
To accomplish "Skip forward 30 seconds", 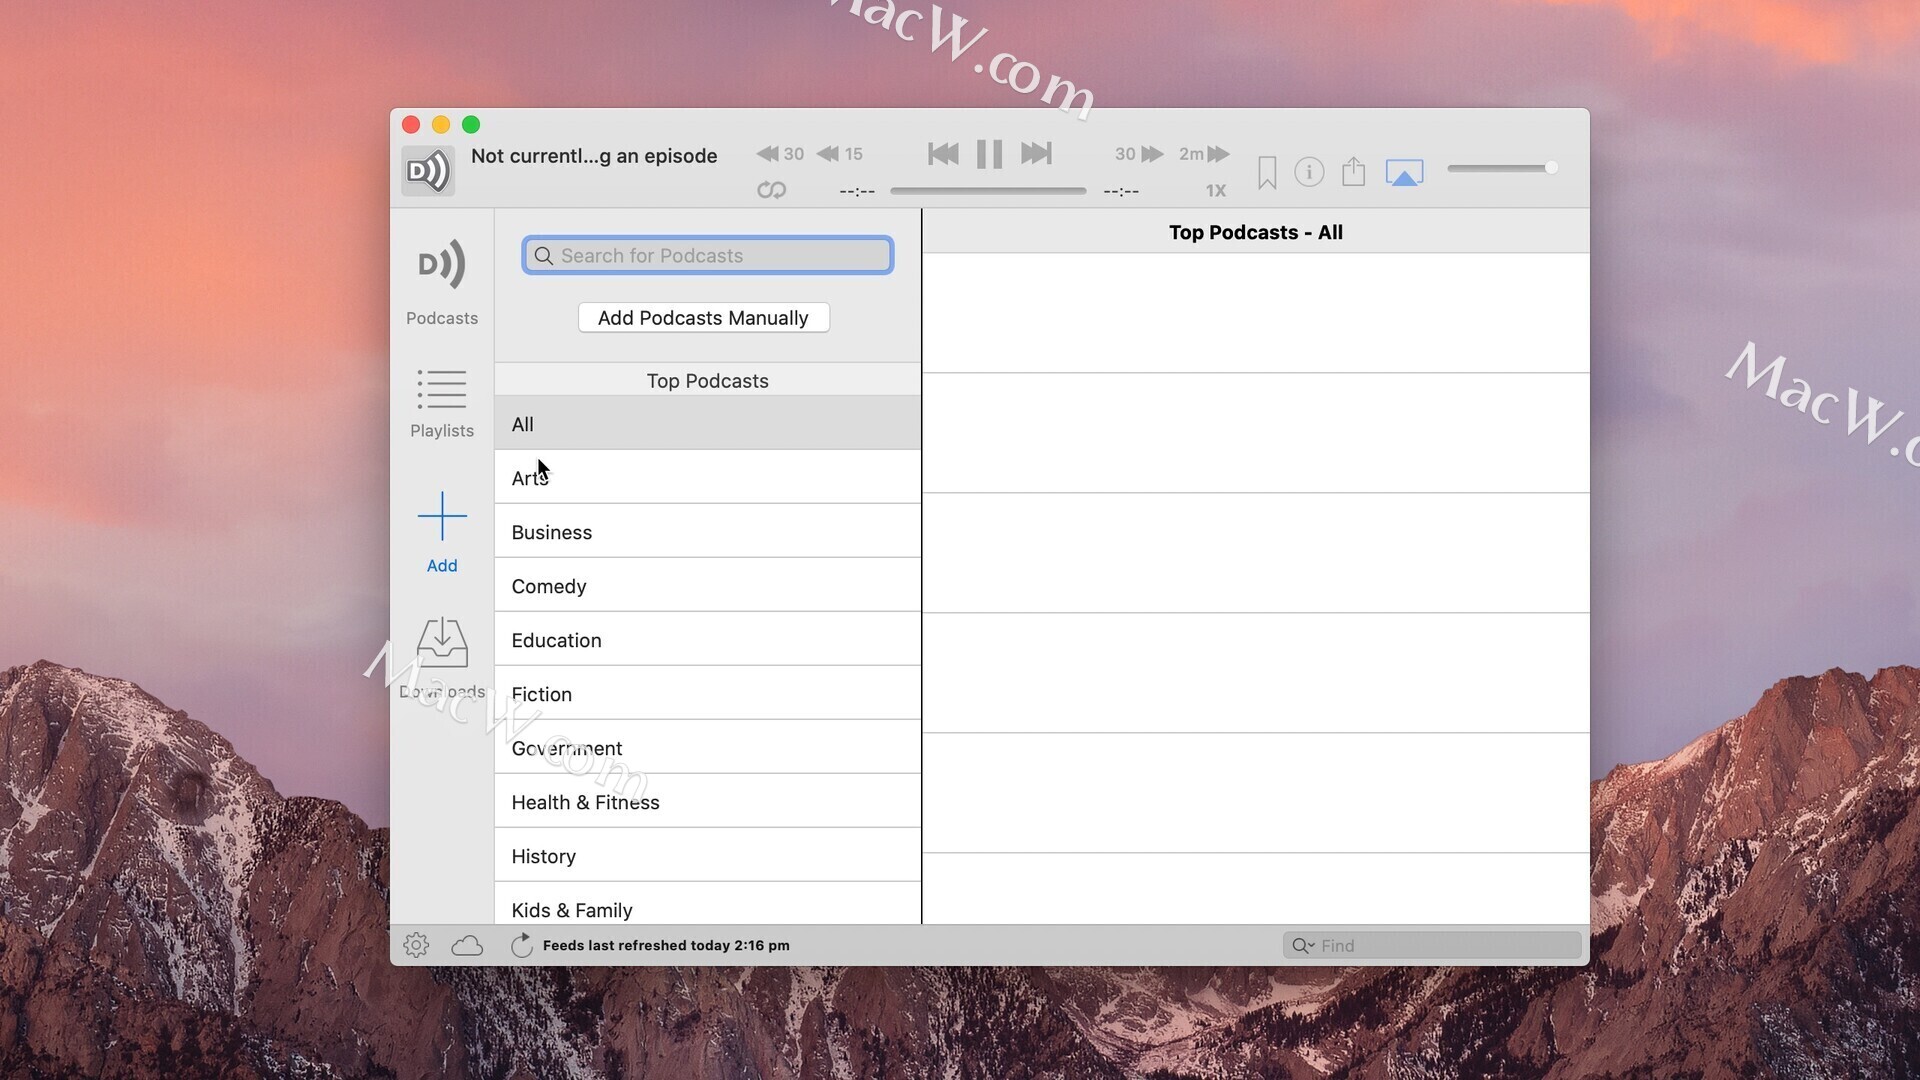I will coord(1139,154).
